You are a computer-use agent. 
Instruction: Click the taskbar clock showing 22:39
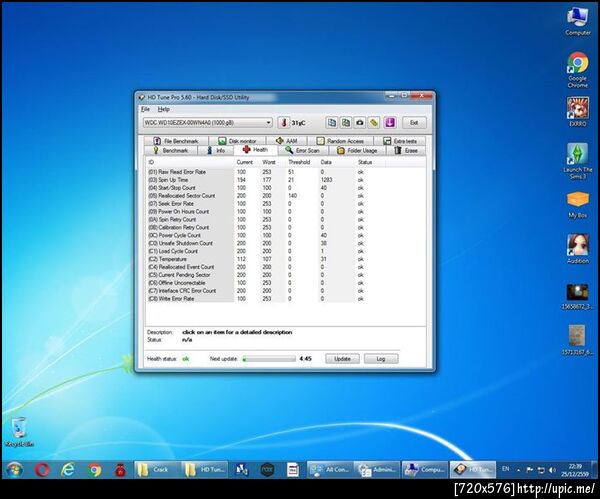tap(575, 470)
